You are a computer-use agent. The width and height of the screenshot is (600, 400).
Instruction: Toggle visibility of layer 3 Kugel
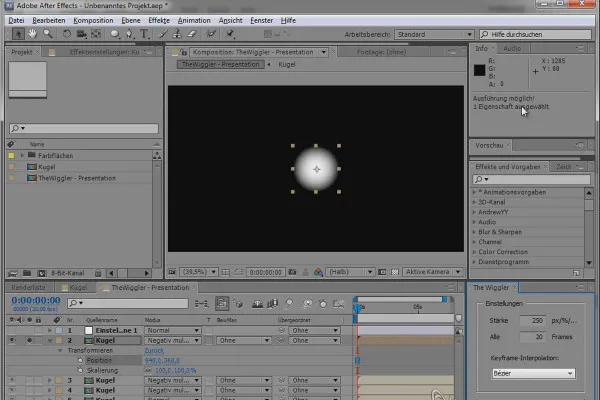(12, 380)
